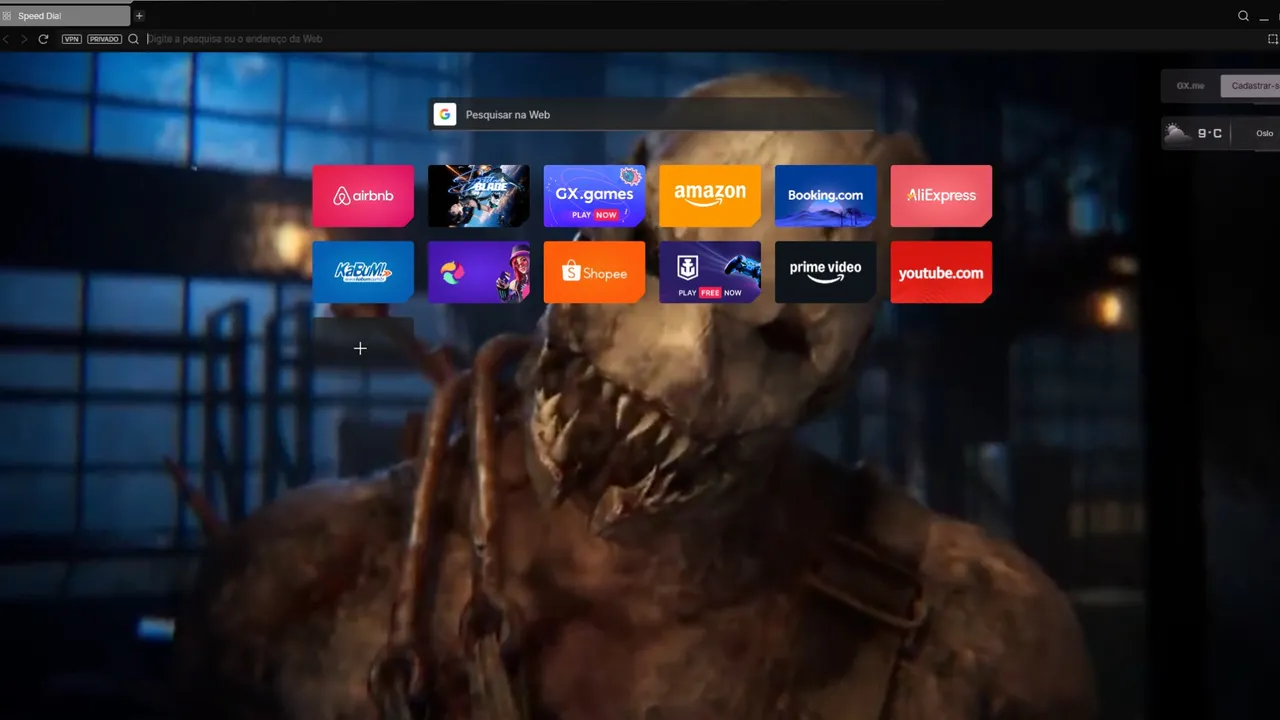The height and width of the screenshot is (720, 1280).
Task: Select the Oslo weather location
Action: (x=1265, y=134)
